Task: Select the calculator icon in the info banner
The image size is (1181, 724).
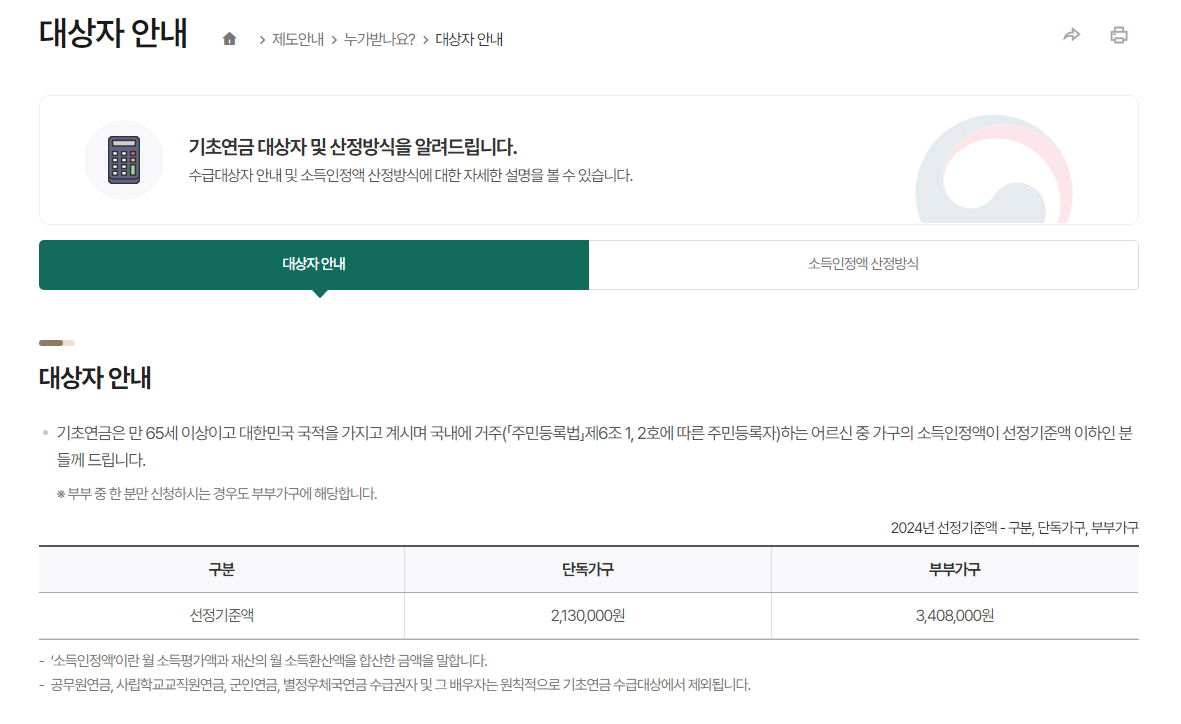Action: click(124, 160)
